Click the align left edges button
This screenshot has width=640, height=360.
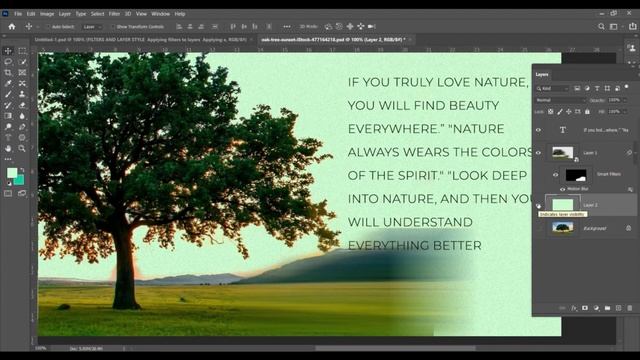pyautogui.click(x=179, y=27)
